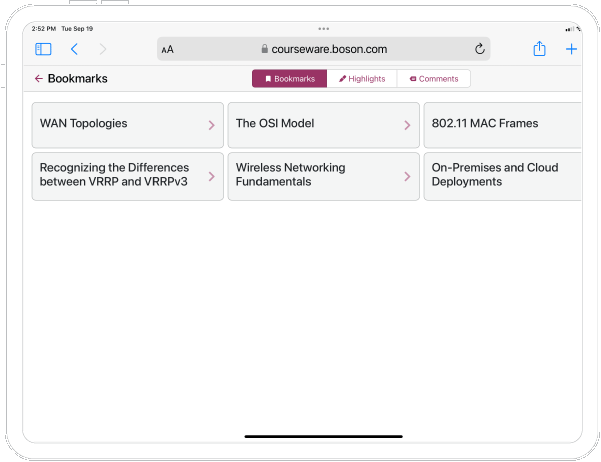601x462 pixels.
Task: Reload the courseware page
Action: [480, 49]
